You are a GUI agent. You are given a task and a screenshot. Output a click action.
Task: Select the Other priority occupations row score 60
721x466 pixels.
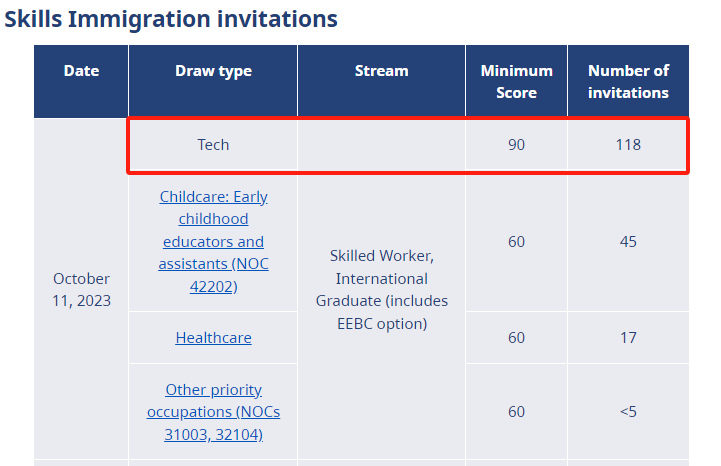tap(516, 412)
